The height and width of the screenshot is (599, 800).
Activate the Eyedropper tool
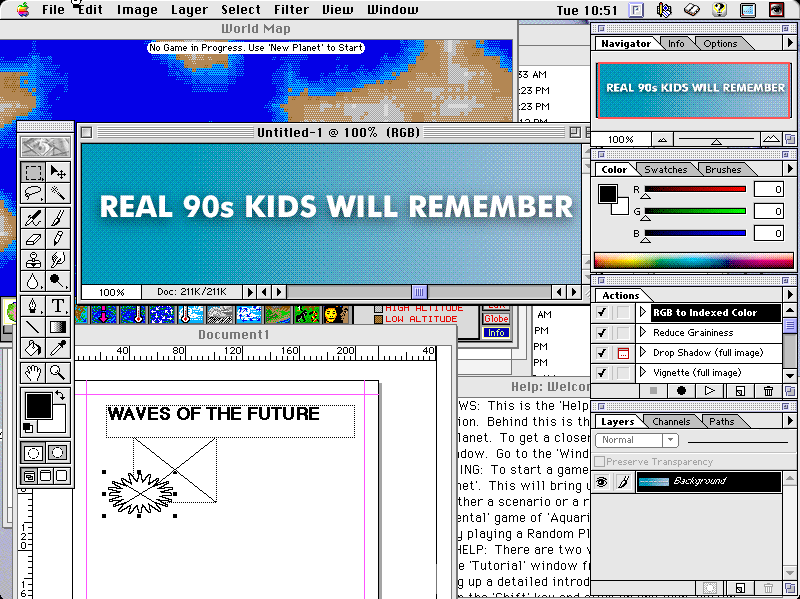[58, 349]
